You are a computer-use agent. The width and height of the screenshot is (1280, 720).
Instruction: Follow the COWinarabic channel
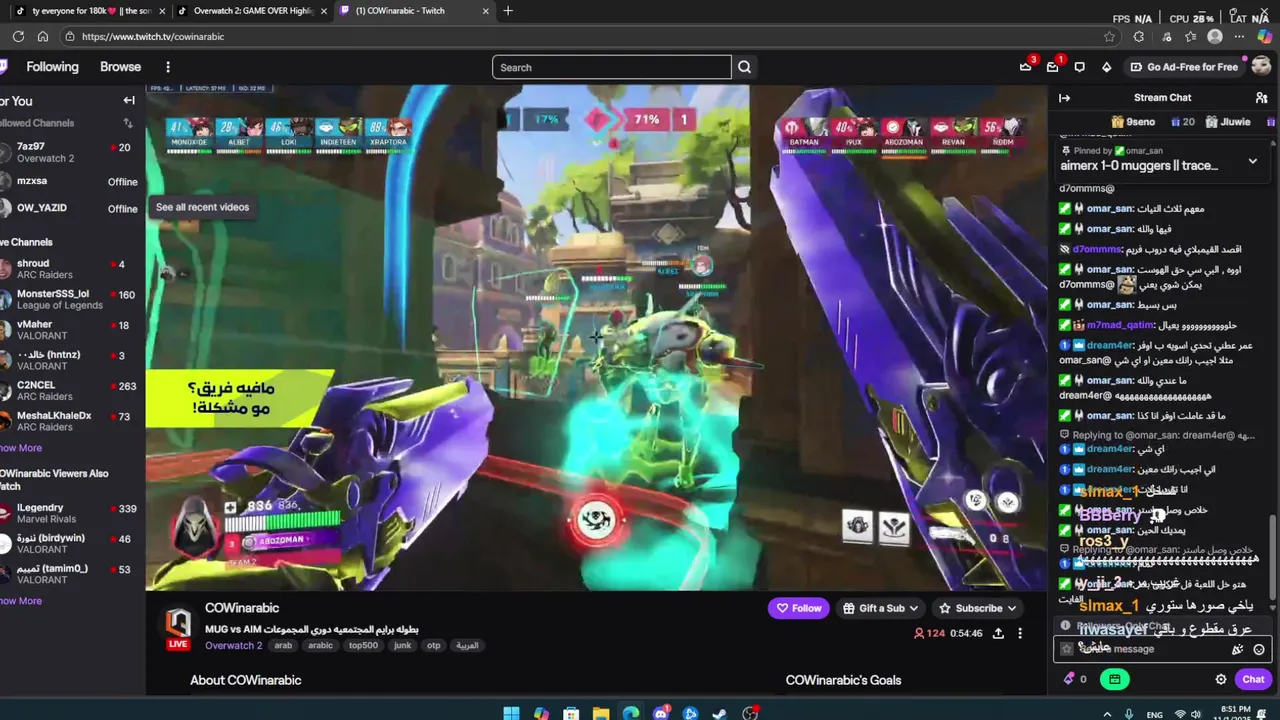[799, 608]
